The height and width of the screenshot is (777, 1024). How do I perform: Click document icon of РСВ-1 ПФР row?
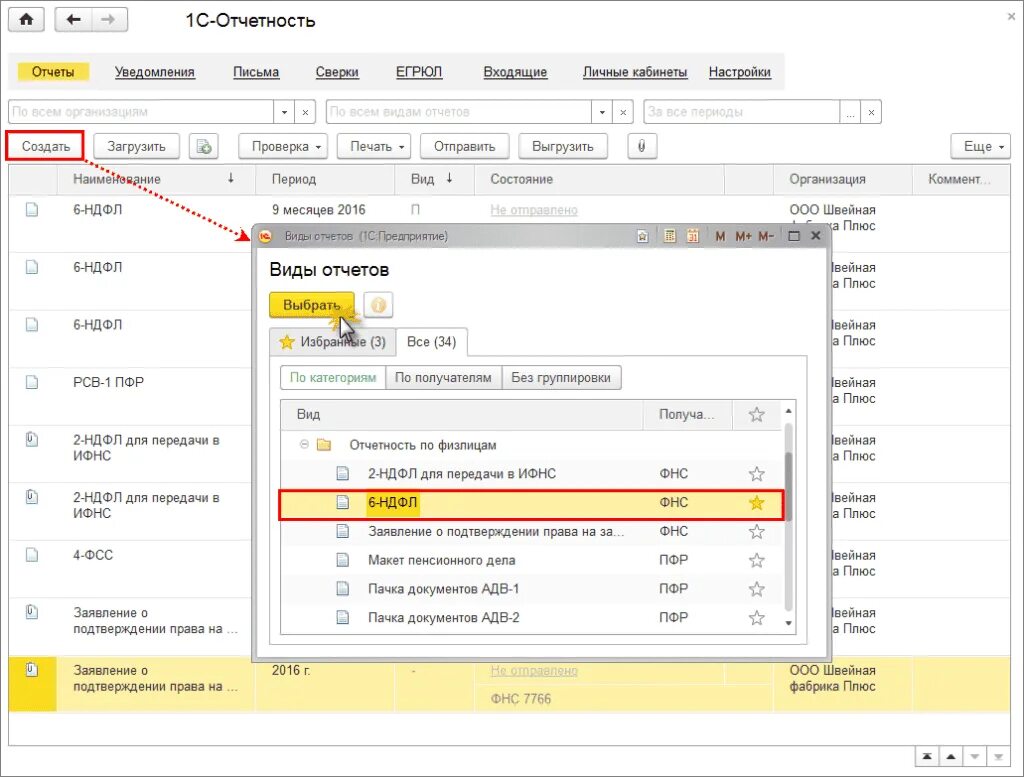[31, 382]
